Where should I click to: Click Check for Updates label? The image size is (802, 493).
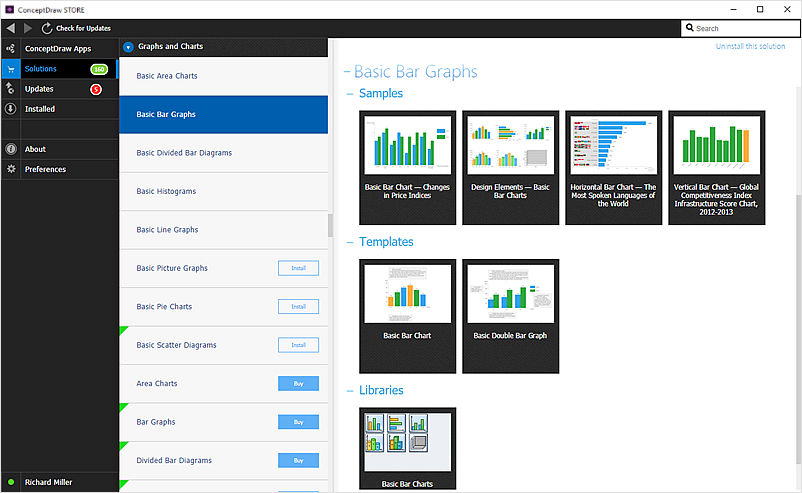[x=83, y=28]
